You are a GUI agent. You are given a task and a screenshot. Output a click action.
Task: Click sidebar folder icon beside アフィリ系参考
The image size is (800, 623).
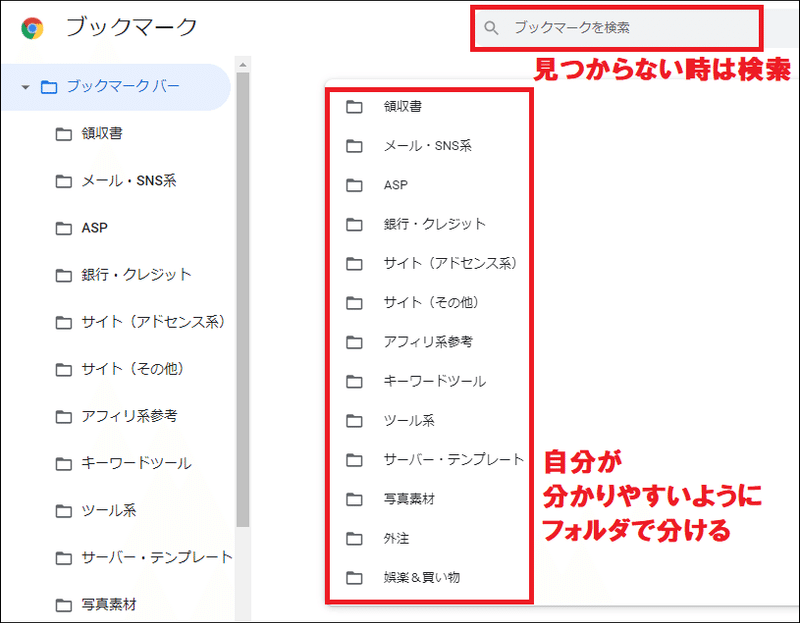(x=63, y=417)
